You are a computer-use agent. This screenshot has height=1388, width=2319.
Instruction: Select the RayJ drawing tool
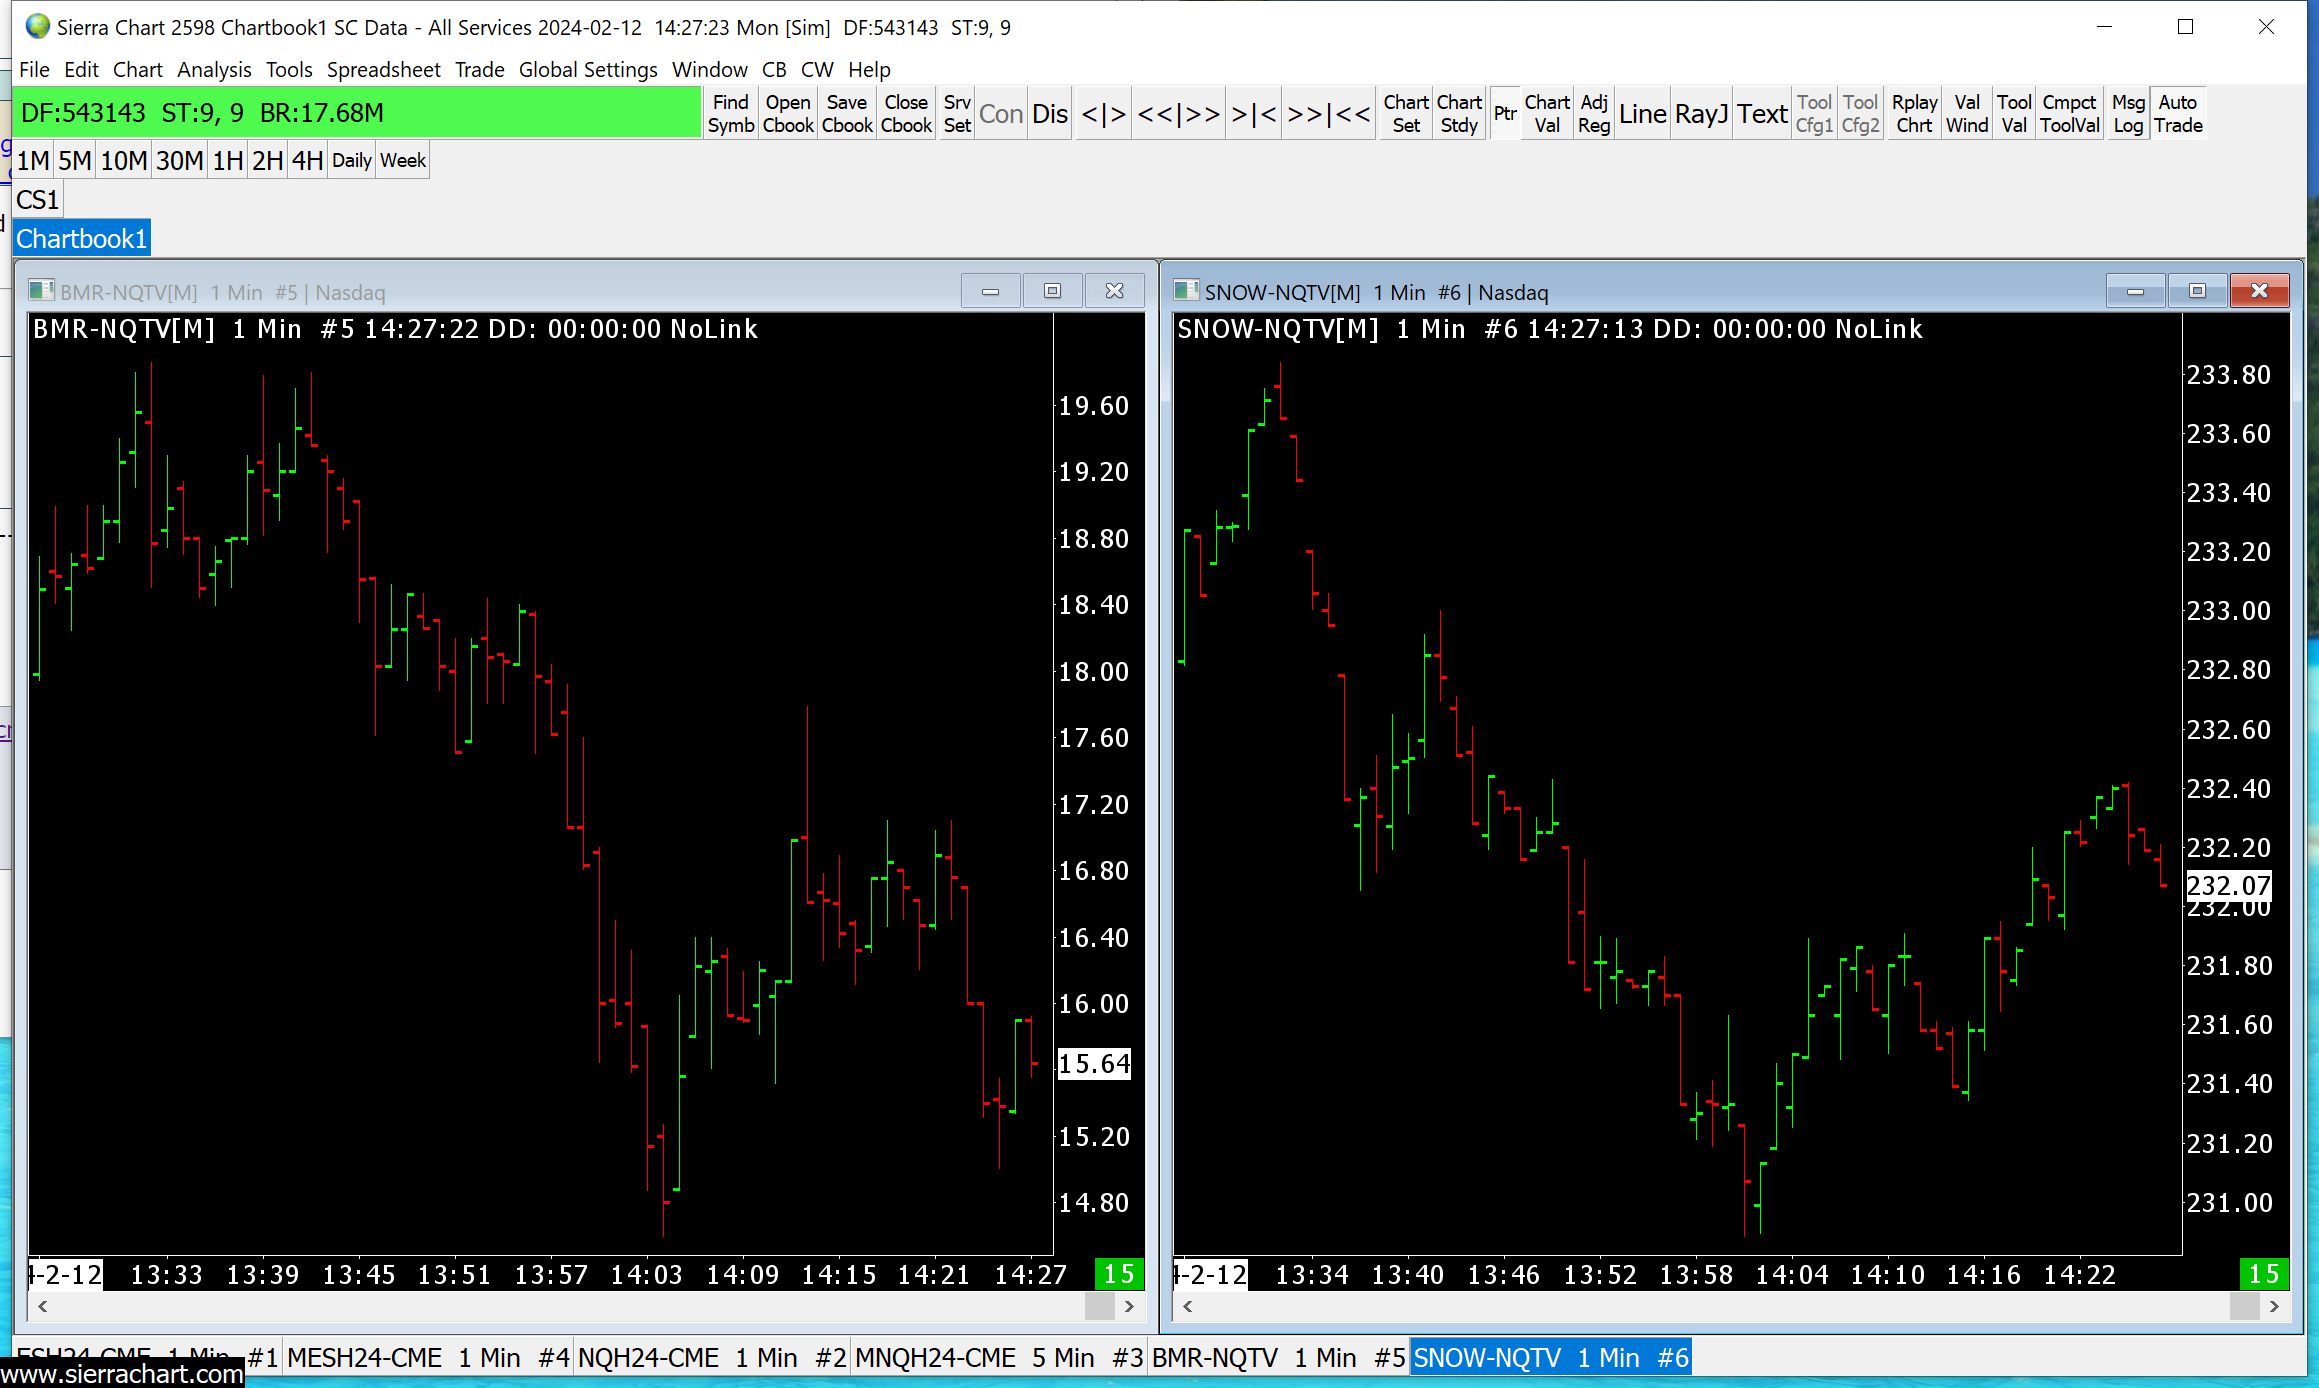pos(1700,113)
